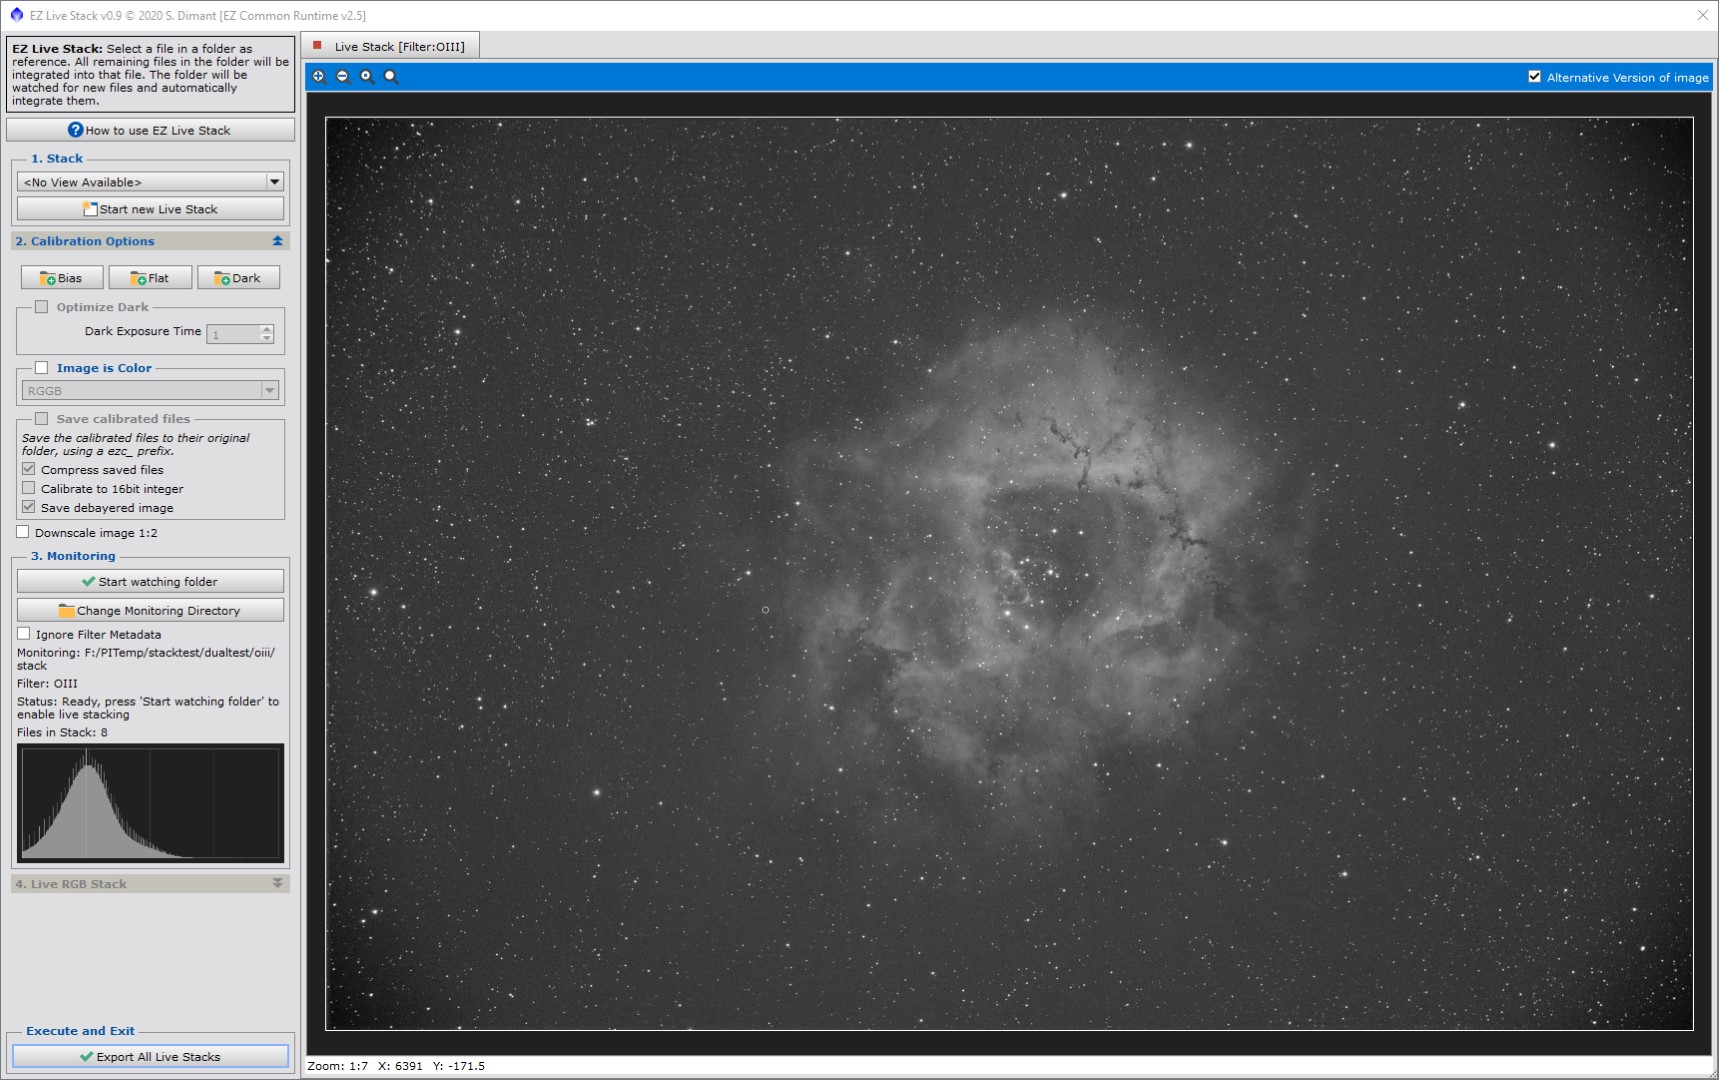Viewport: 1719px width, 1080px height.
Task: Click the red square on Live Stack tab
Action: (317, 45)
